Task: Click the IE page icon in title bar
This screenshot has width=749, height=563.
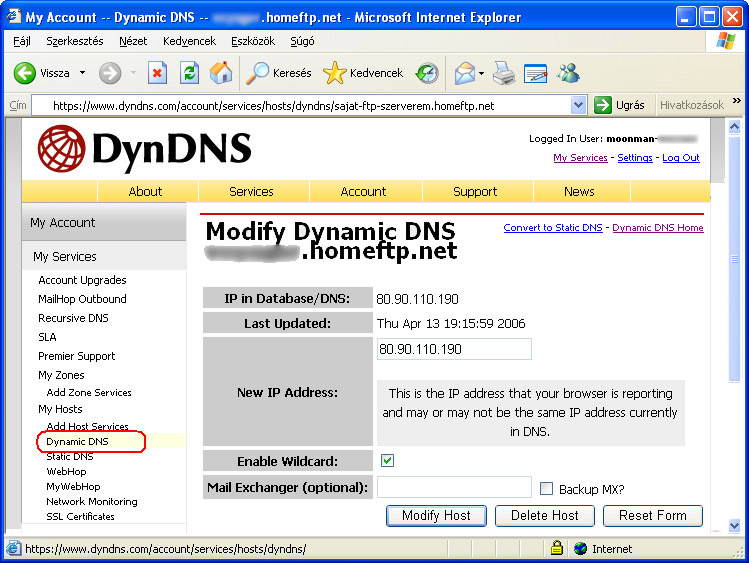Action: tap(13, 17)
